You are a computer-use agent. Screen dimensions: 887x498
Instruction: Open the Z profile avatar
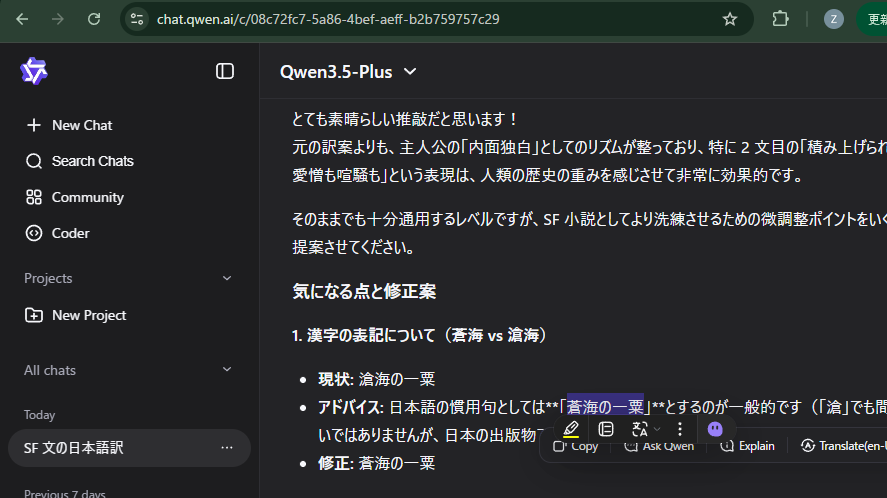tap(833, 19)
